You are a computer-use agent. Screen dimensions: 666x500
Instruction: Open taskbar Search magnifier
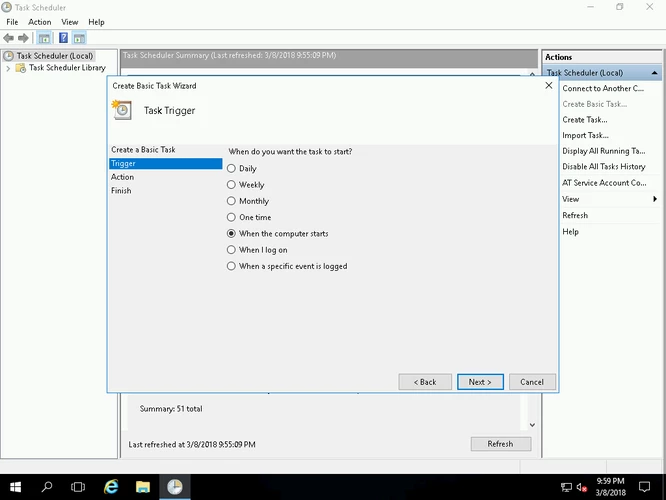pyautogui.click(x=47, y=487)
